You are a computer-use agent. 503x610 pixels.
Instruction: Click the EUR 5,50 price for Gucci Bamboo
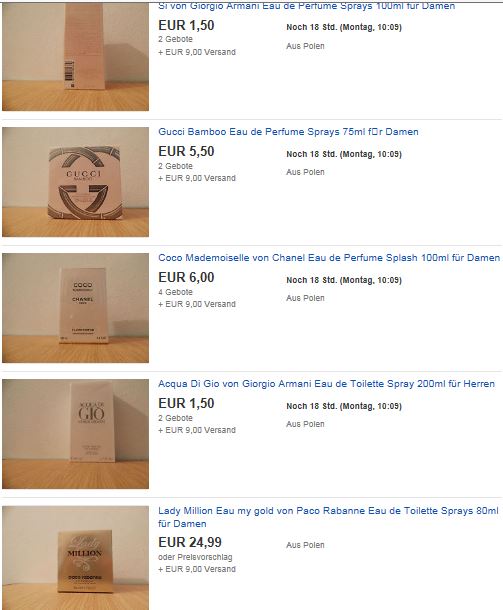pos(186,151)
